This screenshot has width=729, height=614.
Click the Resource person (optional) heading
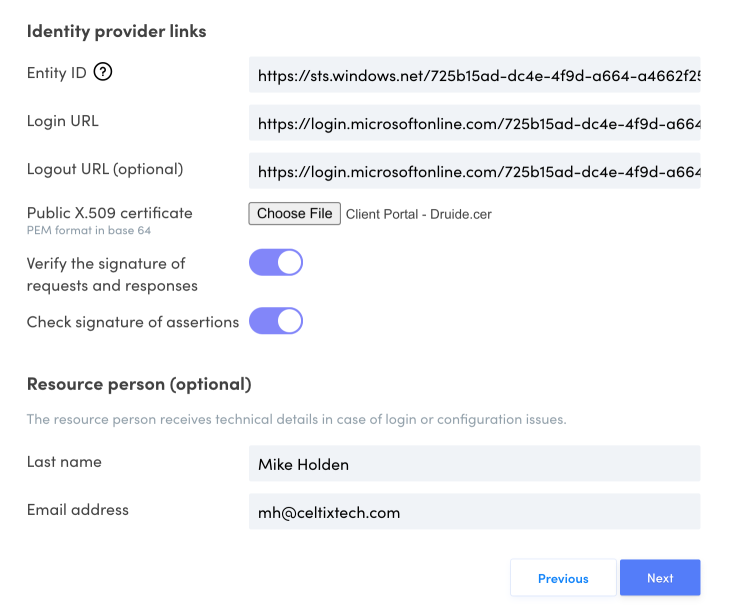(x=139, y=384)
